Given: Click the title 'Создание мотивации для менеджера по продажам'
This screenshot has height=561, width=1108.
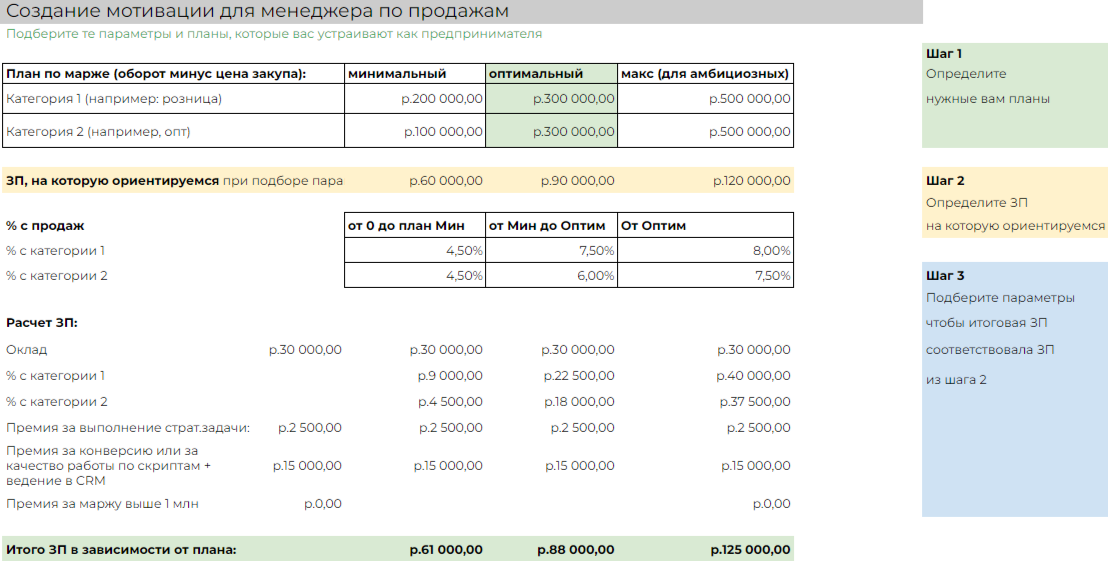Looking at the screenshot, I should (x=257, y=11).
